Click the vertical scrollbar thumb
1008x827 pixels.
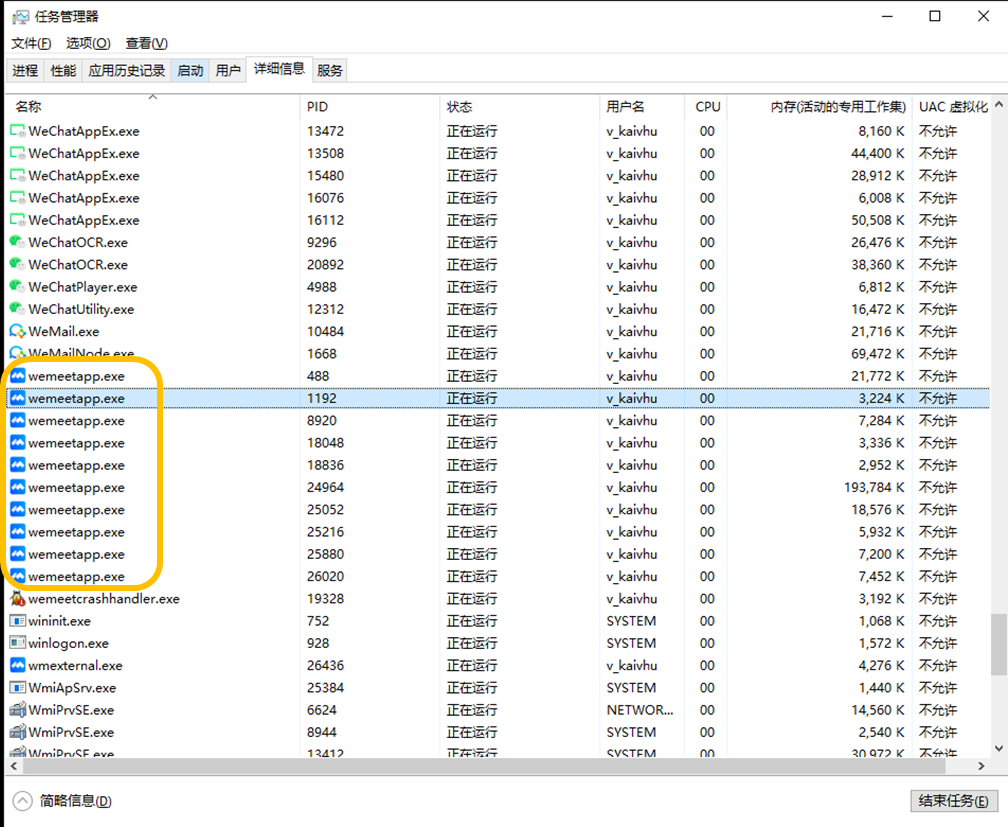pos(998,644)
